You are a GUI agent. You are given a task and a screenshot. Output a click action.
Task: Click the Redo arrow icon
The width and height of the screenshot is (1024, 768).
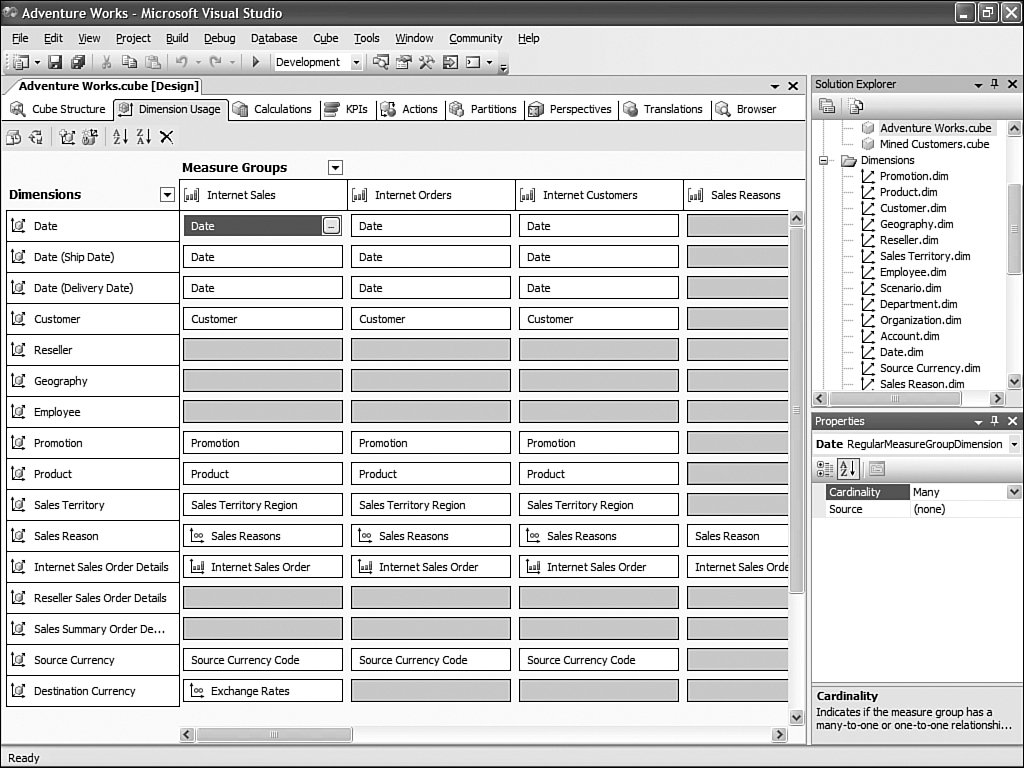215,62
